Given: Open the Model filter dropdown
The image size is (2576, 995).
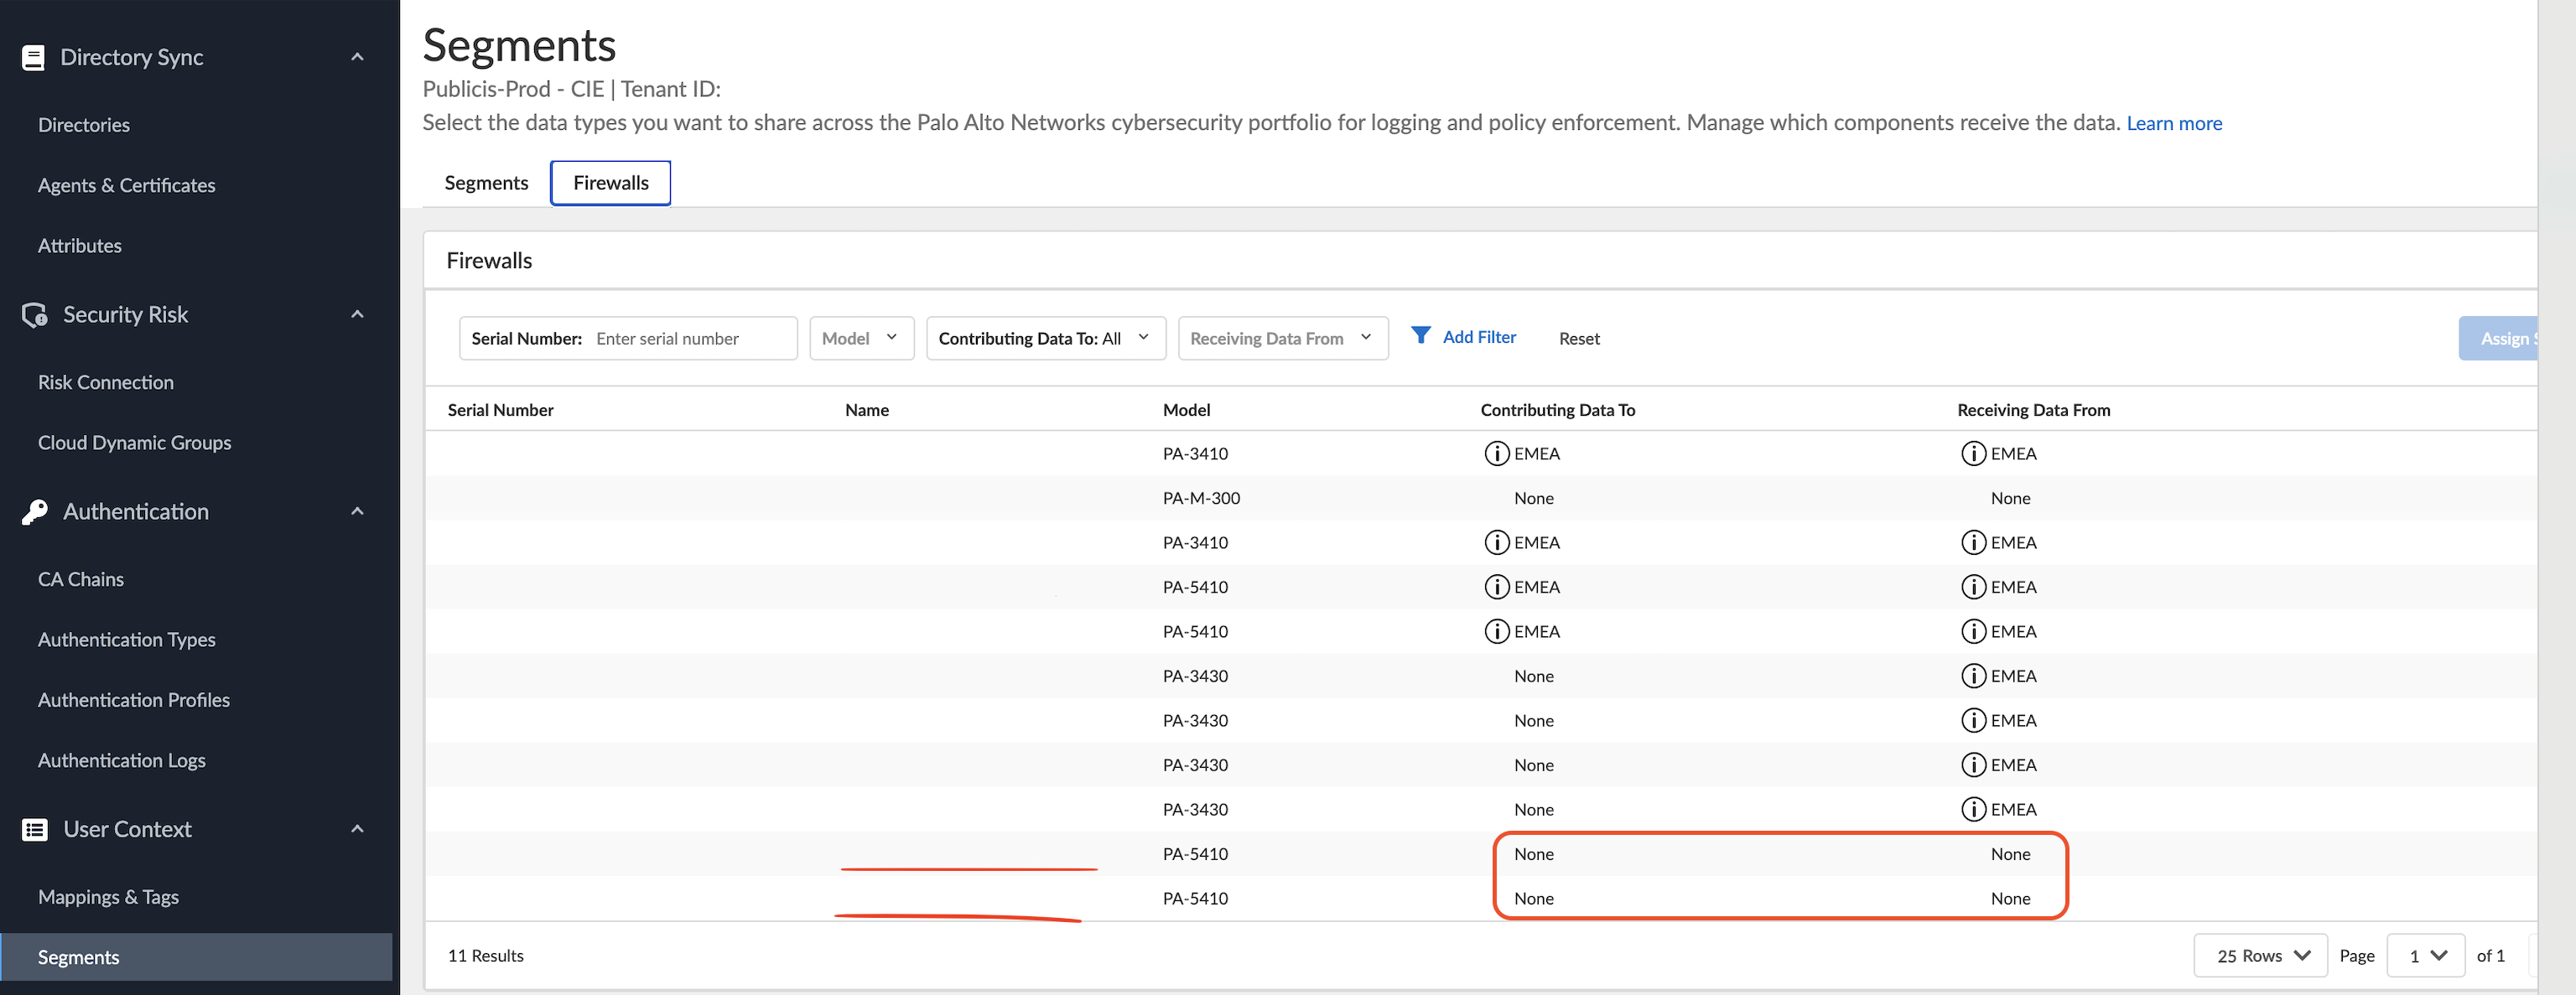Looking at the screenshot, I should tap(861, 338).
